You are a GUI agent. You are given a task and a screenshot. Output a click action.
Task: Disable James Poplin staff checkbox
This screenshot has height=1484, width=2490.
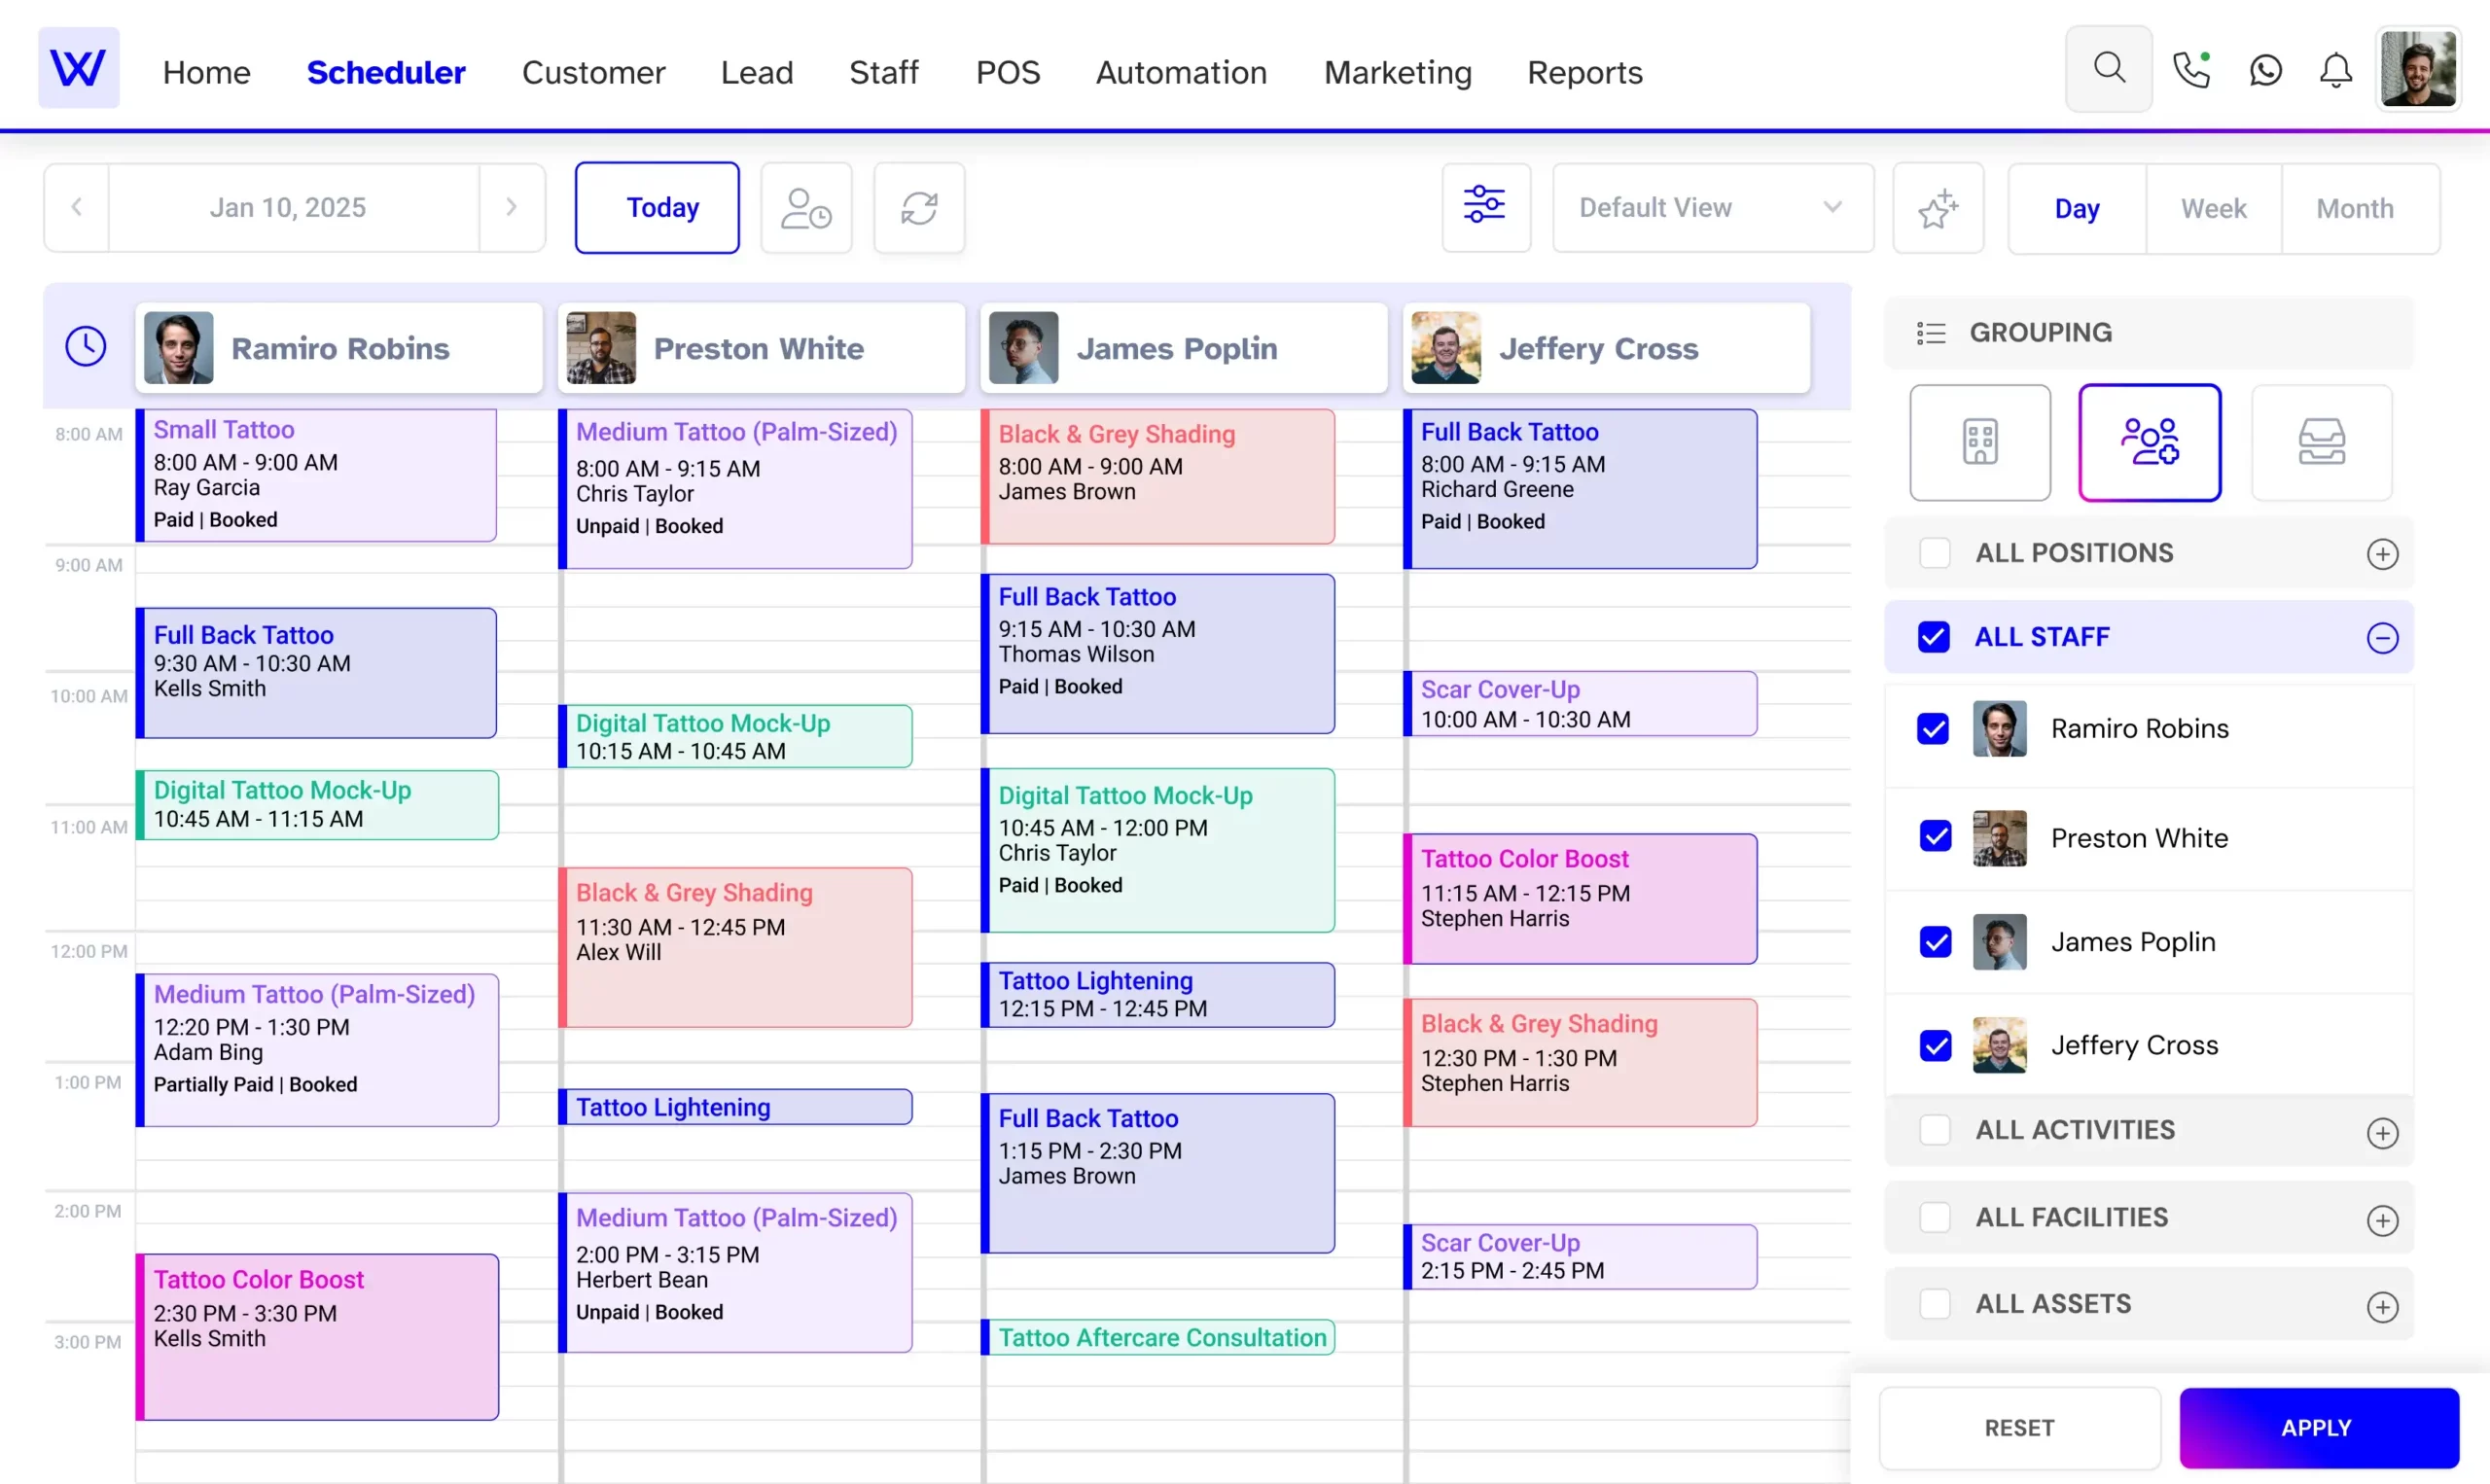(1936, 939)
